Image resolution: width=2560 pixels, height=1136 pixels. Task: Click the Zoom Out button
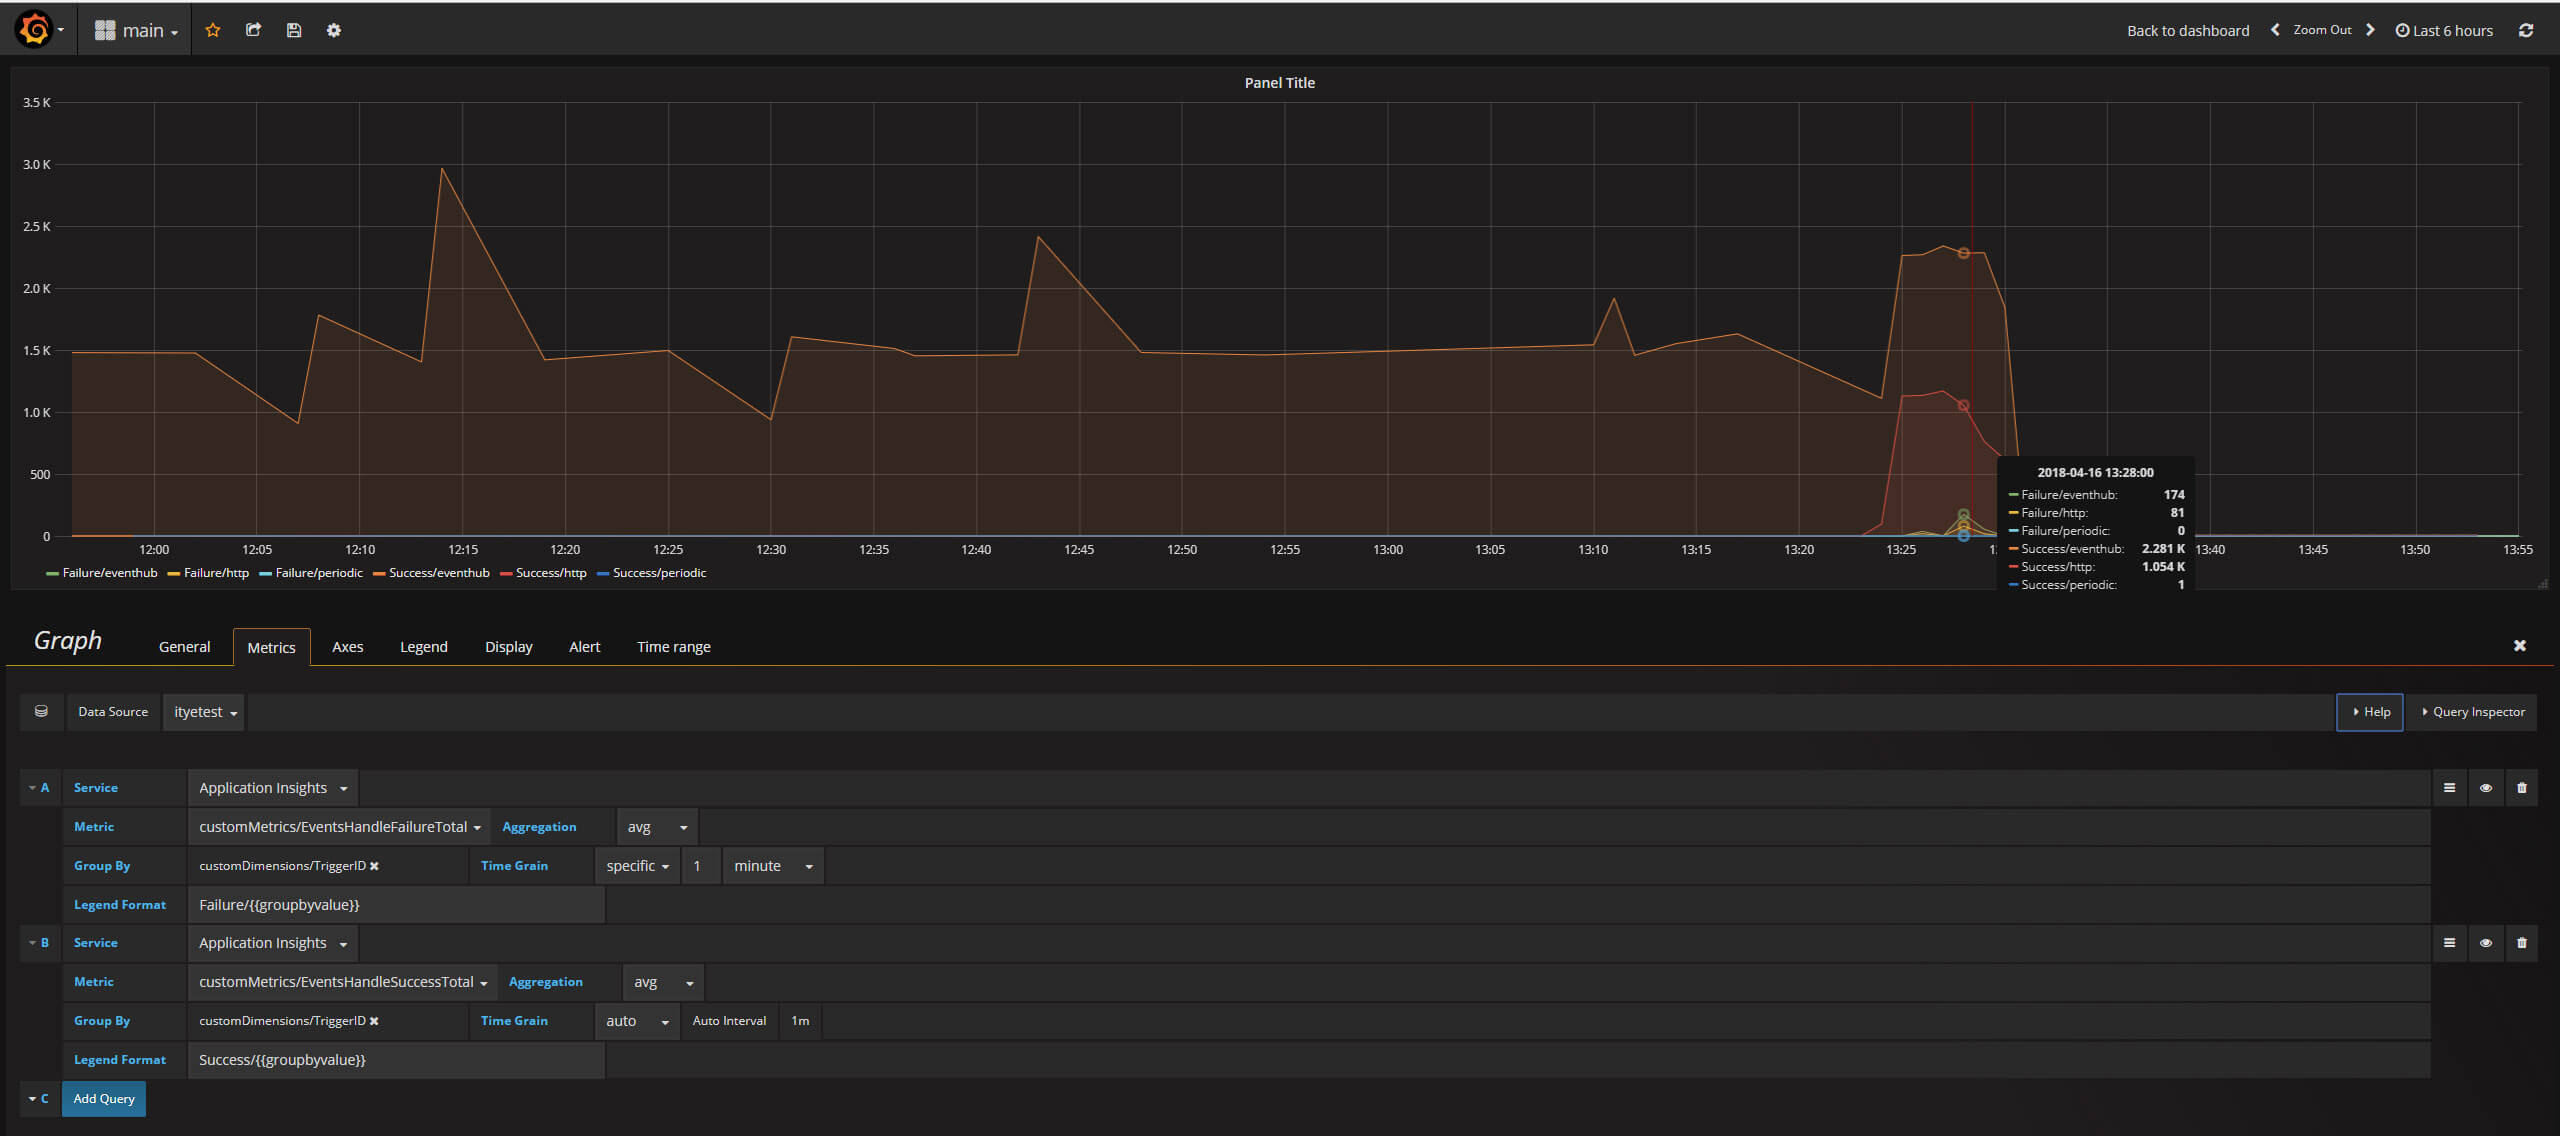tap(2322, 30)
